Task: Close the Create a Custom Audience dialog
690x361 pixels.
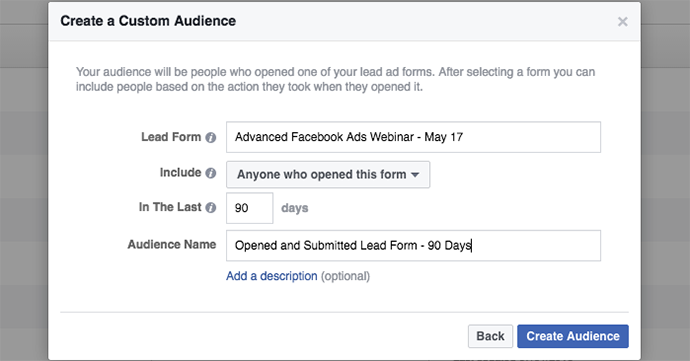Action: coord(622,22)
